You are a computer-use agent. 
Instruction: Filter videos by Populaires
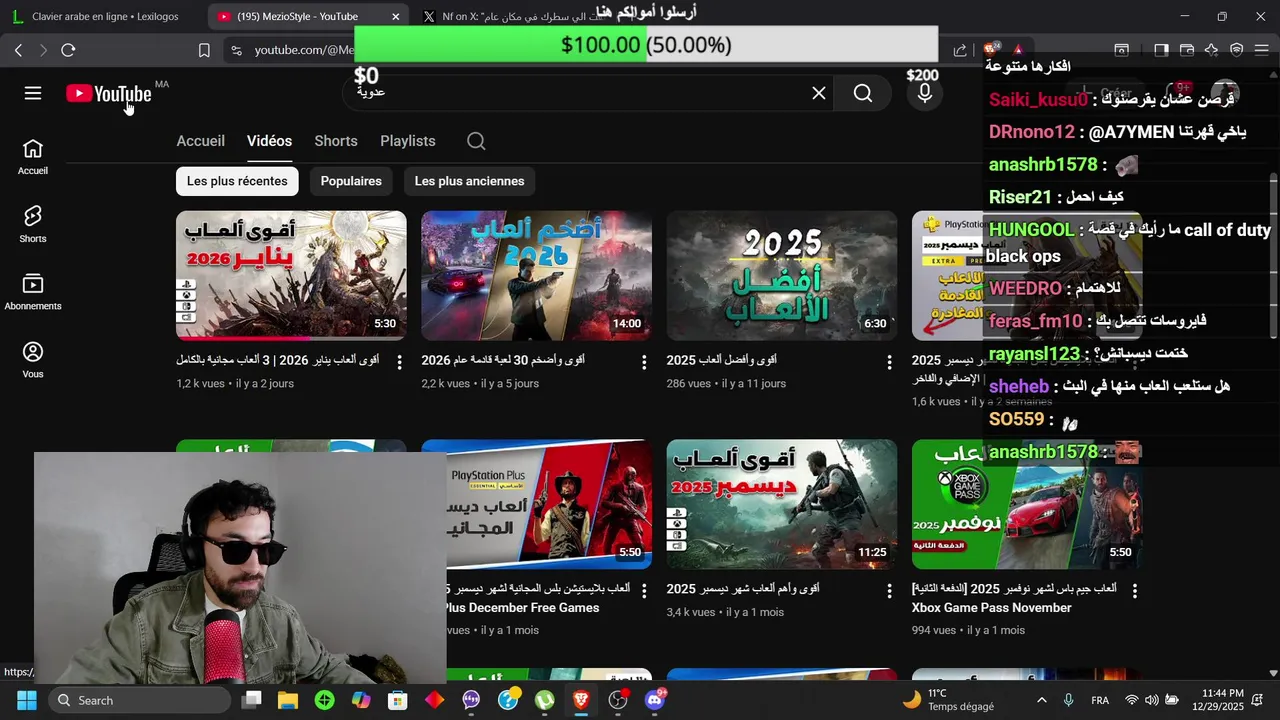click(x=351, y=181)
